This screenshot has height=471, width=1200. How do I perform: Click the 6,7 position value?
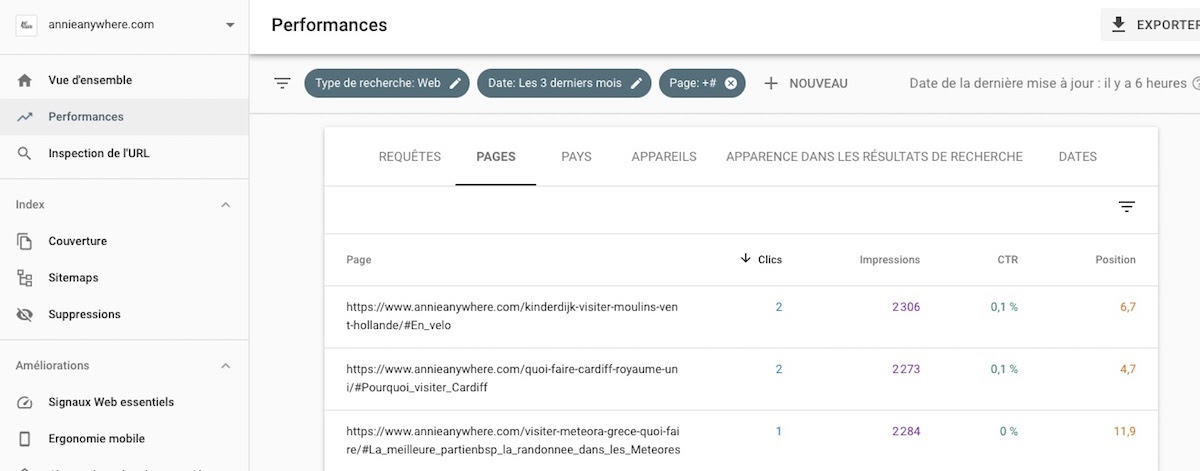click(1128, 307)
